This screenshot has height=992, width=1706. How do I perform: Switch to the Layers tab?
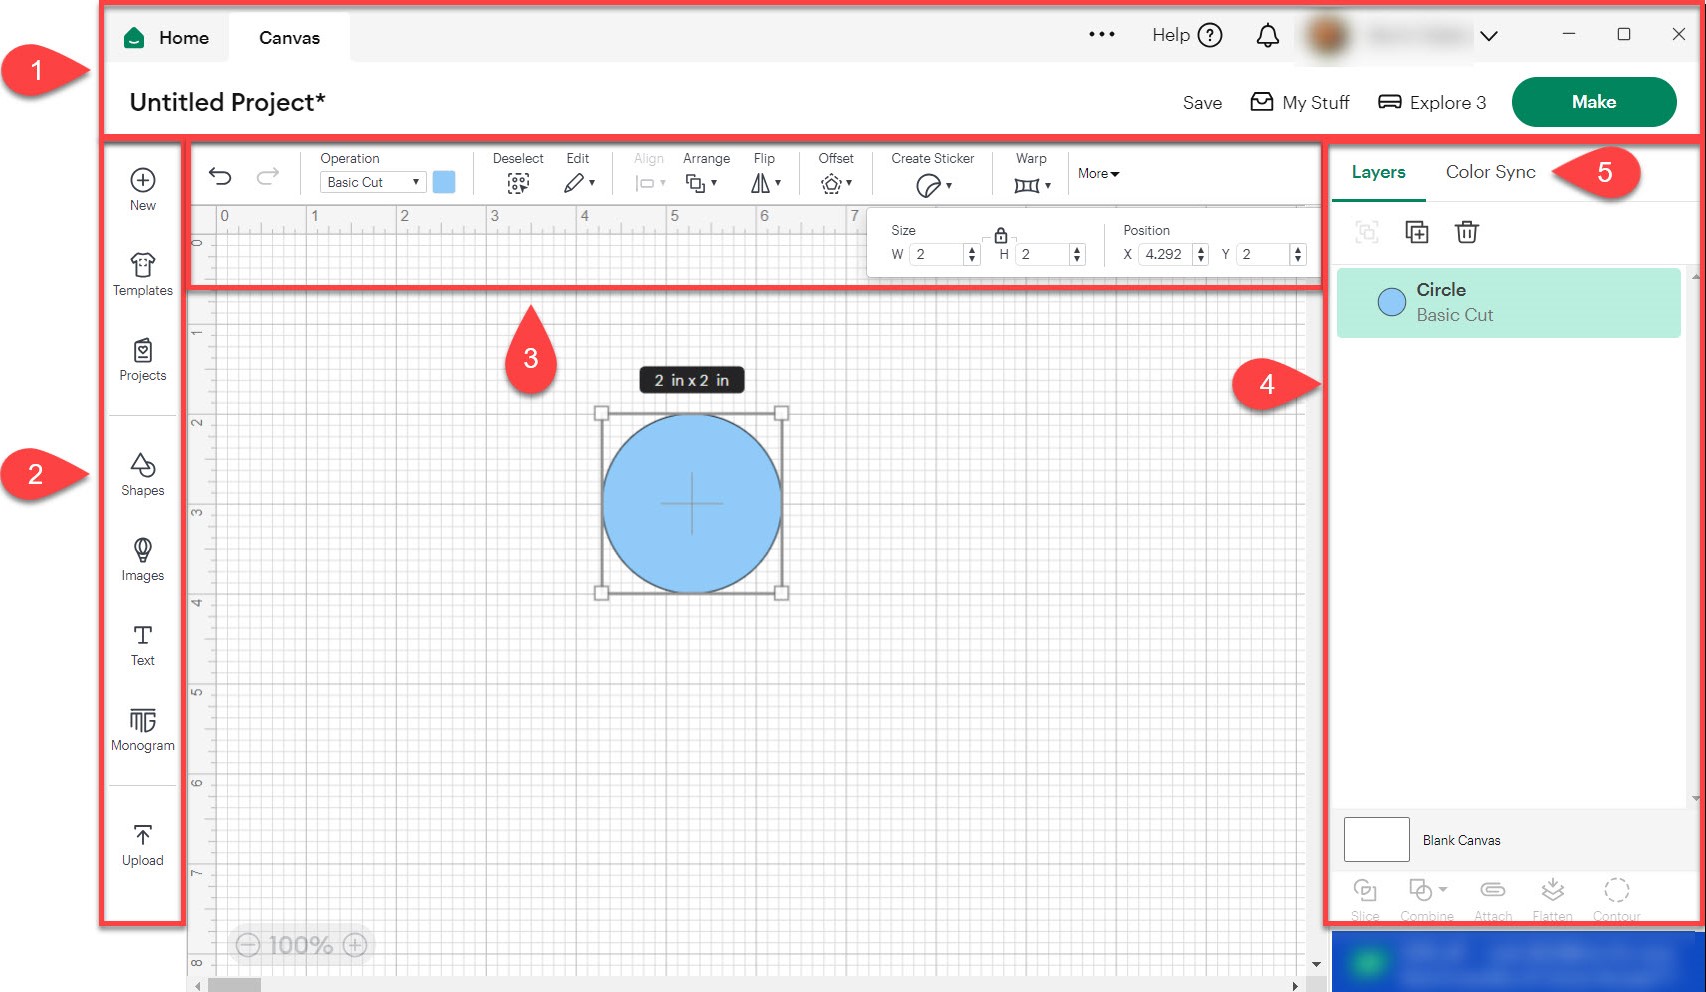point(1378,172)
